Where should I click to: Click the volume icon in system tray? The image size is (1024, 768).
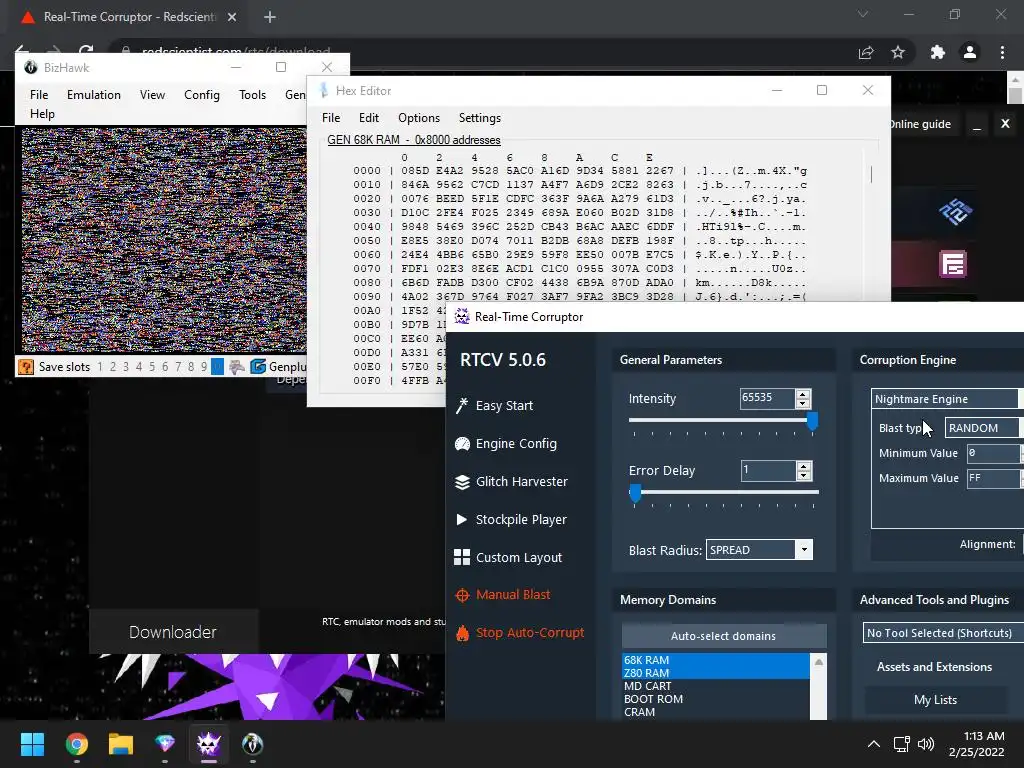(925, 744)
